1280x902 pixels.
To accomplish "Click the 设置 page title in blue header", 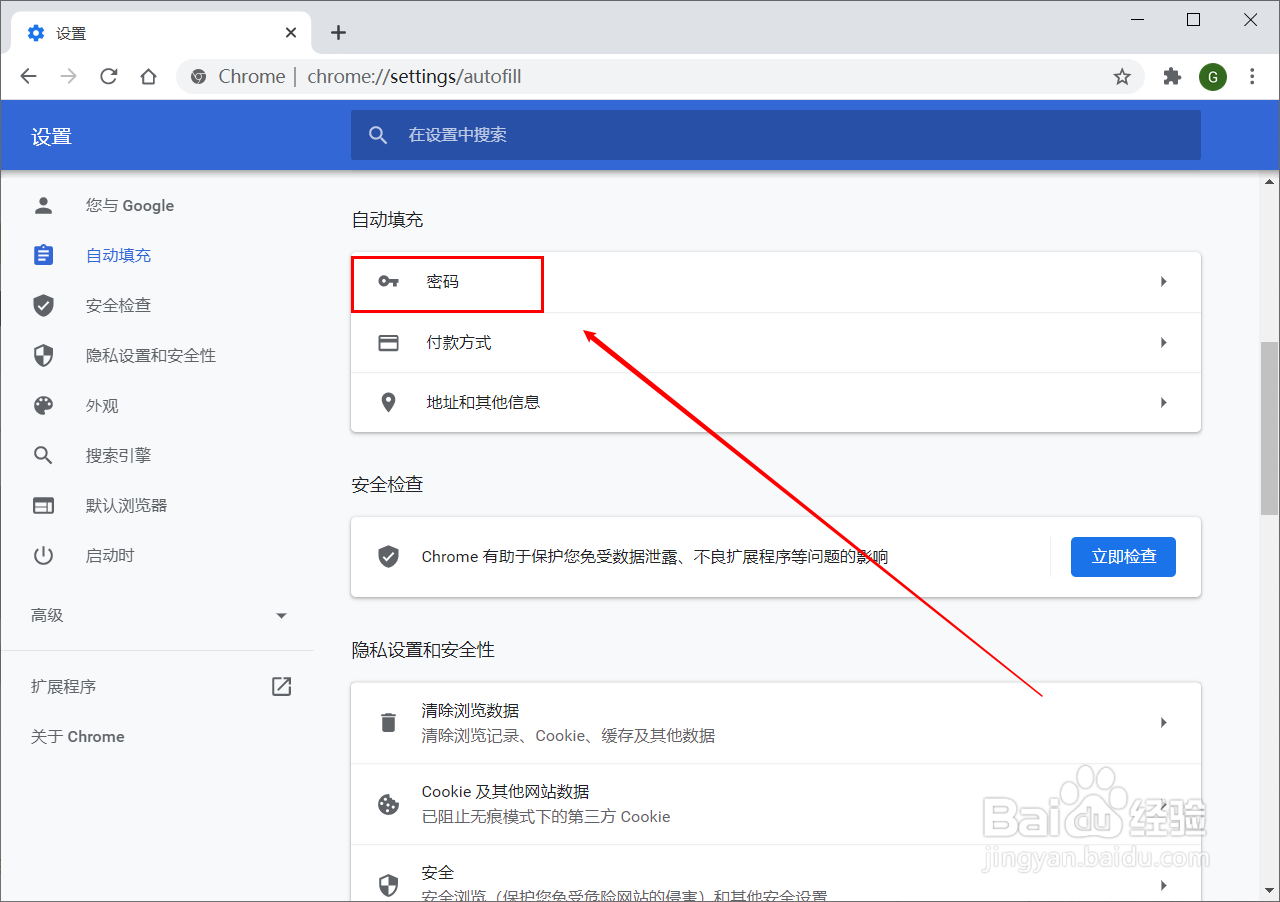I will [x=51, y=137].
